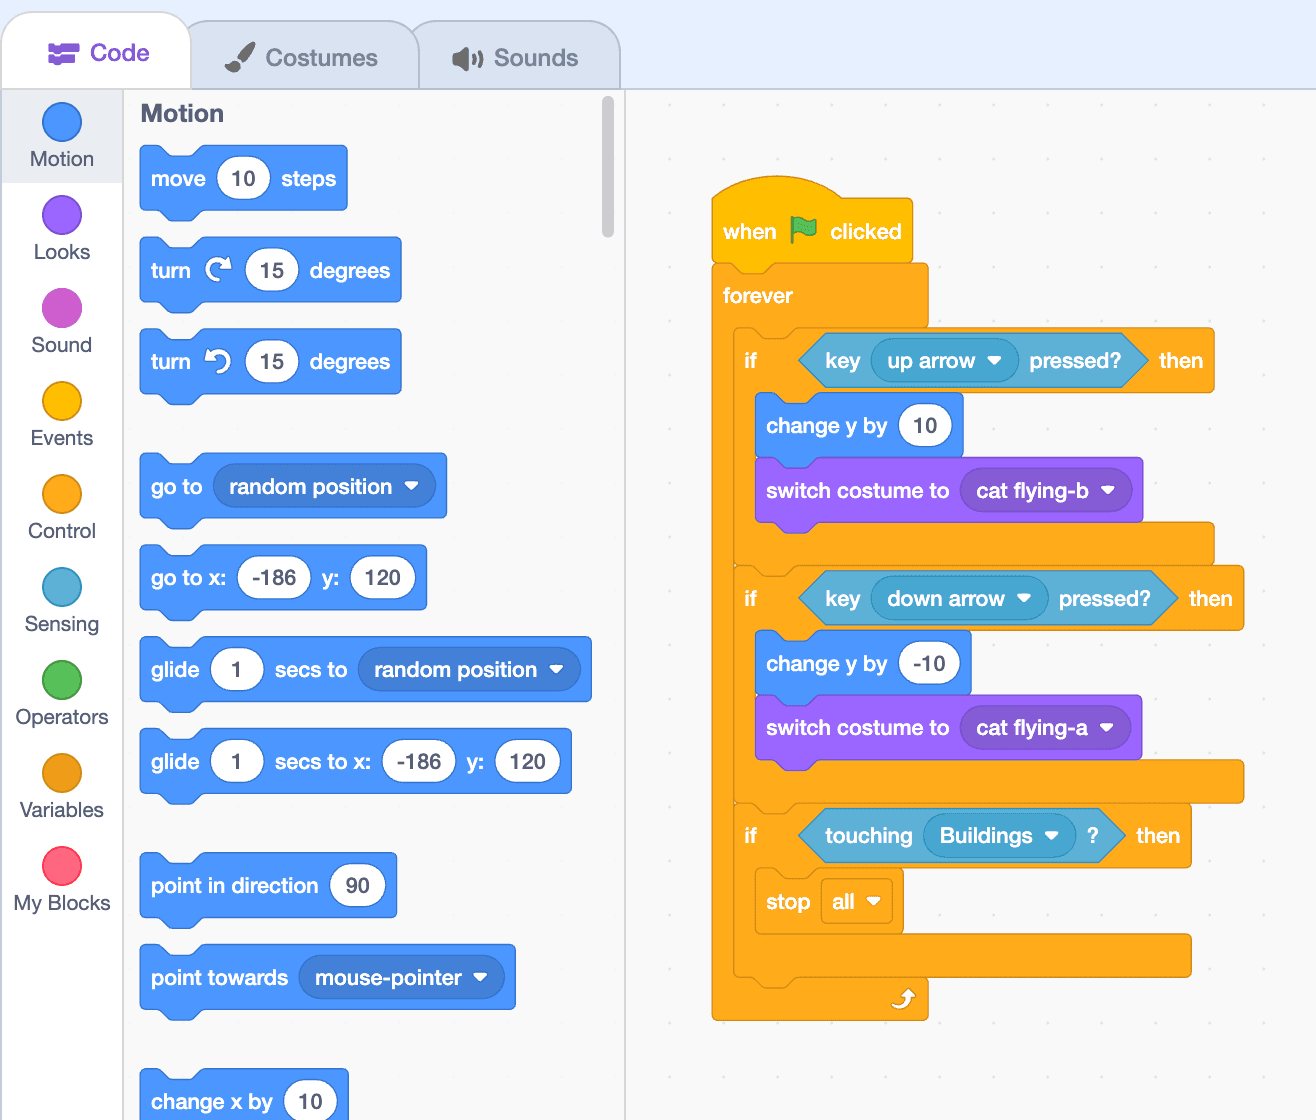Screen dimensions: 1316x1120
Task: Click the 'change x by' value in palette
Action: pos(310,1102)
